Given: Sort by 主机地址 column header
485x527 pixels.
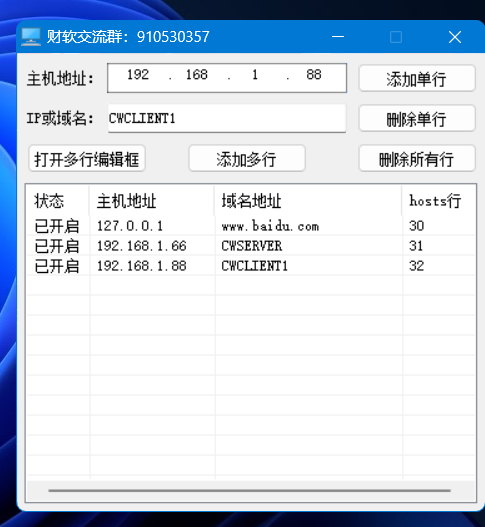Looking at the screenshot, I should [x=152, y=201].
